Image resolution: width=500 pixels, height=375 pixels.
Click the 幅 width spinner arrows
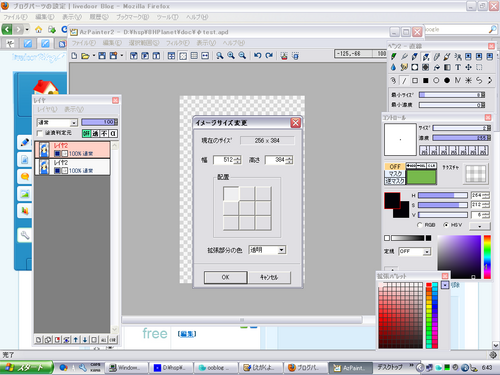coord(237,160)
